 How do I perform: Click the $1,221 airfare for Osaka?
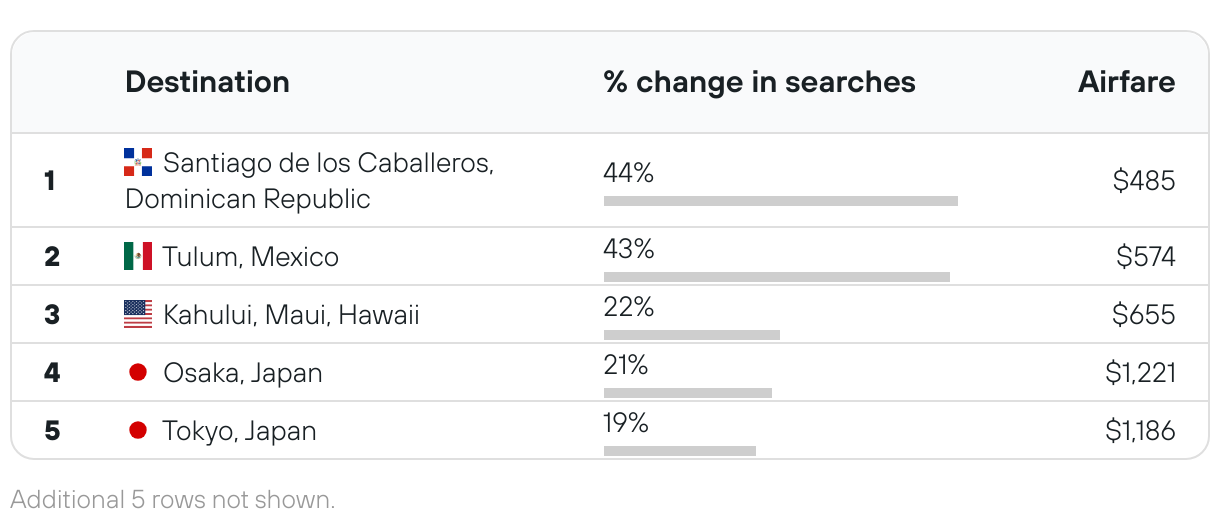click(x=1141, y=373)
